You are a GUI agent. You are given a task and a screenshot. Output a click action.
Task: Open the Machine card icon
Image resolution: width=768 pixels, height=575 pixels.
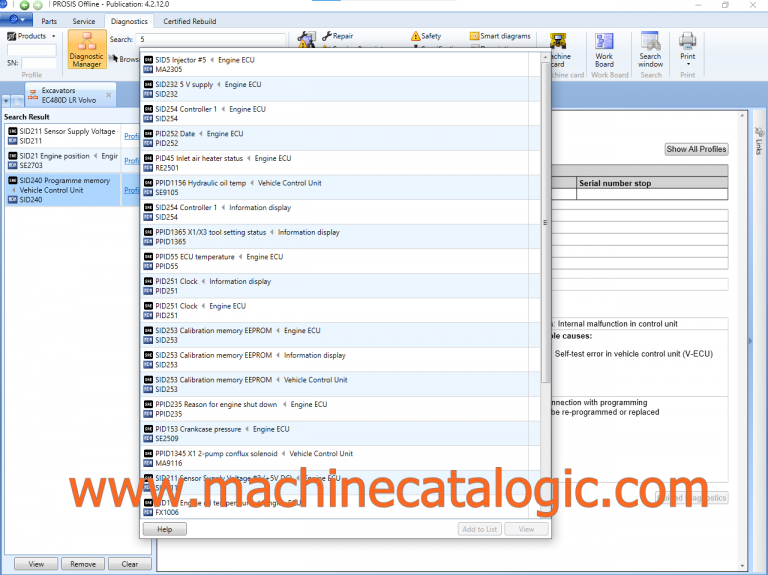point(558,41)
